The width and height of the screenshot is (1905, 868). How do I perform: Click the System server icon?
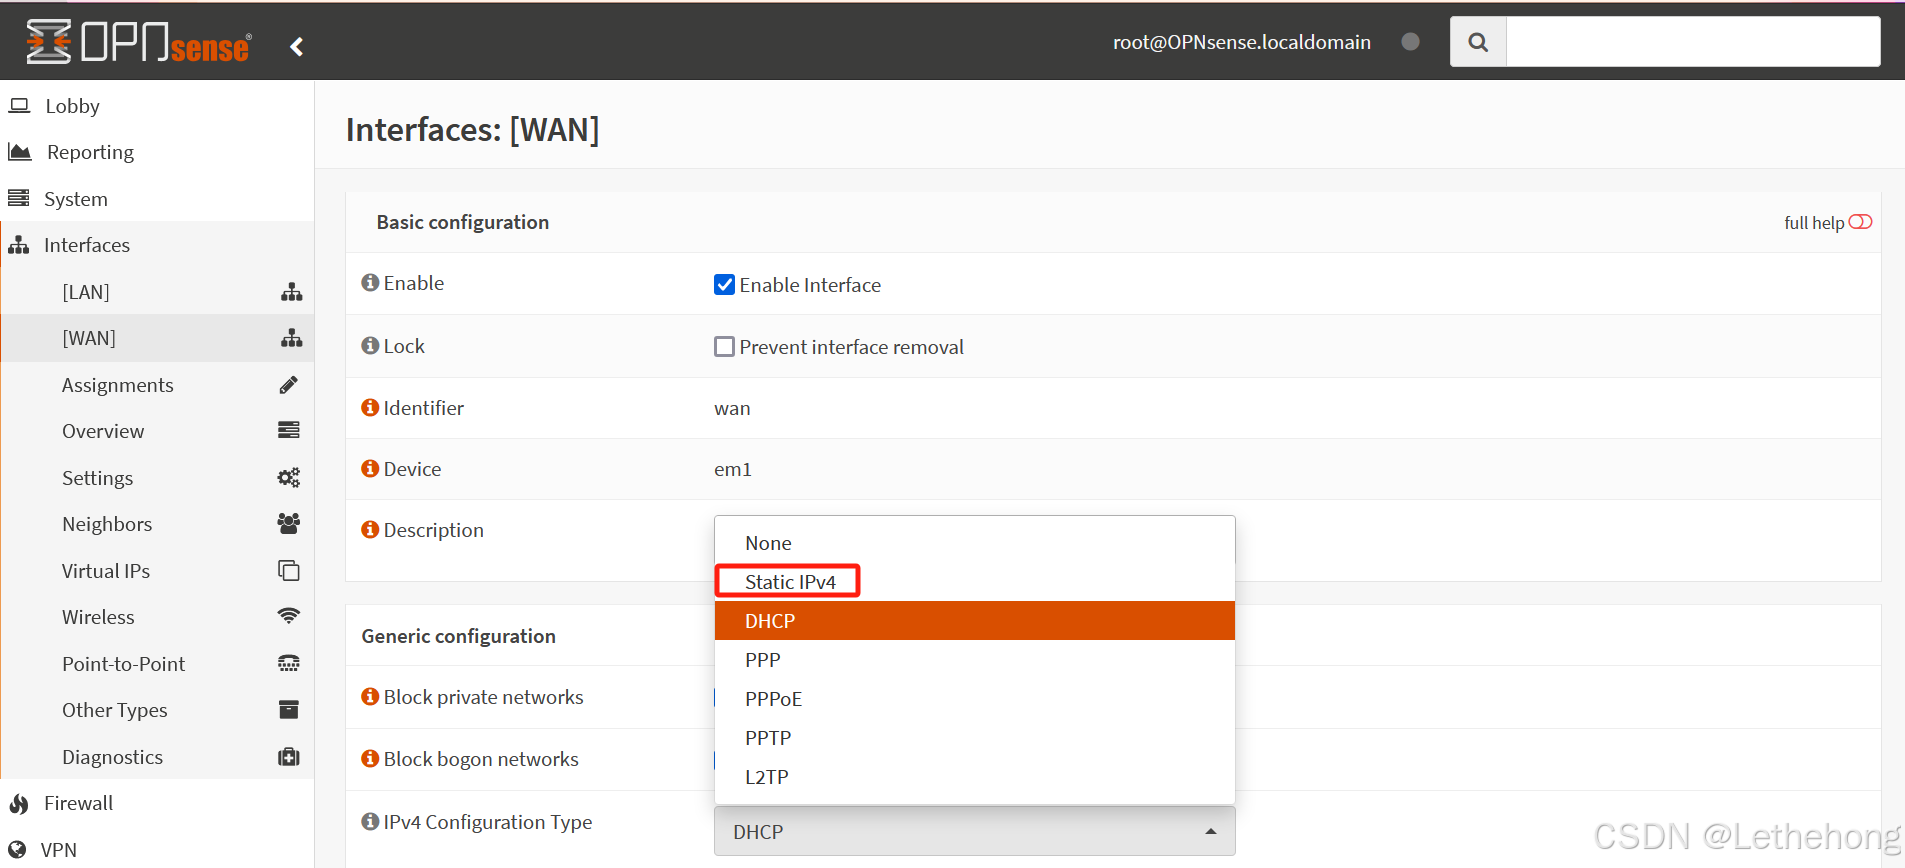tap(19, 198)
